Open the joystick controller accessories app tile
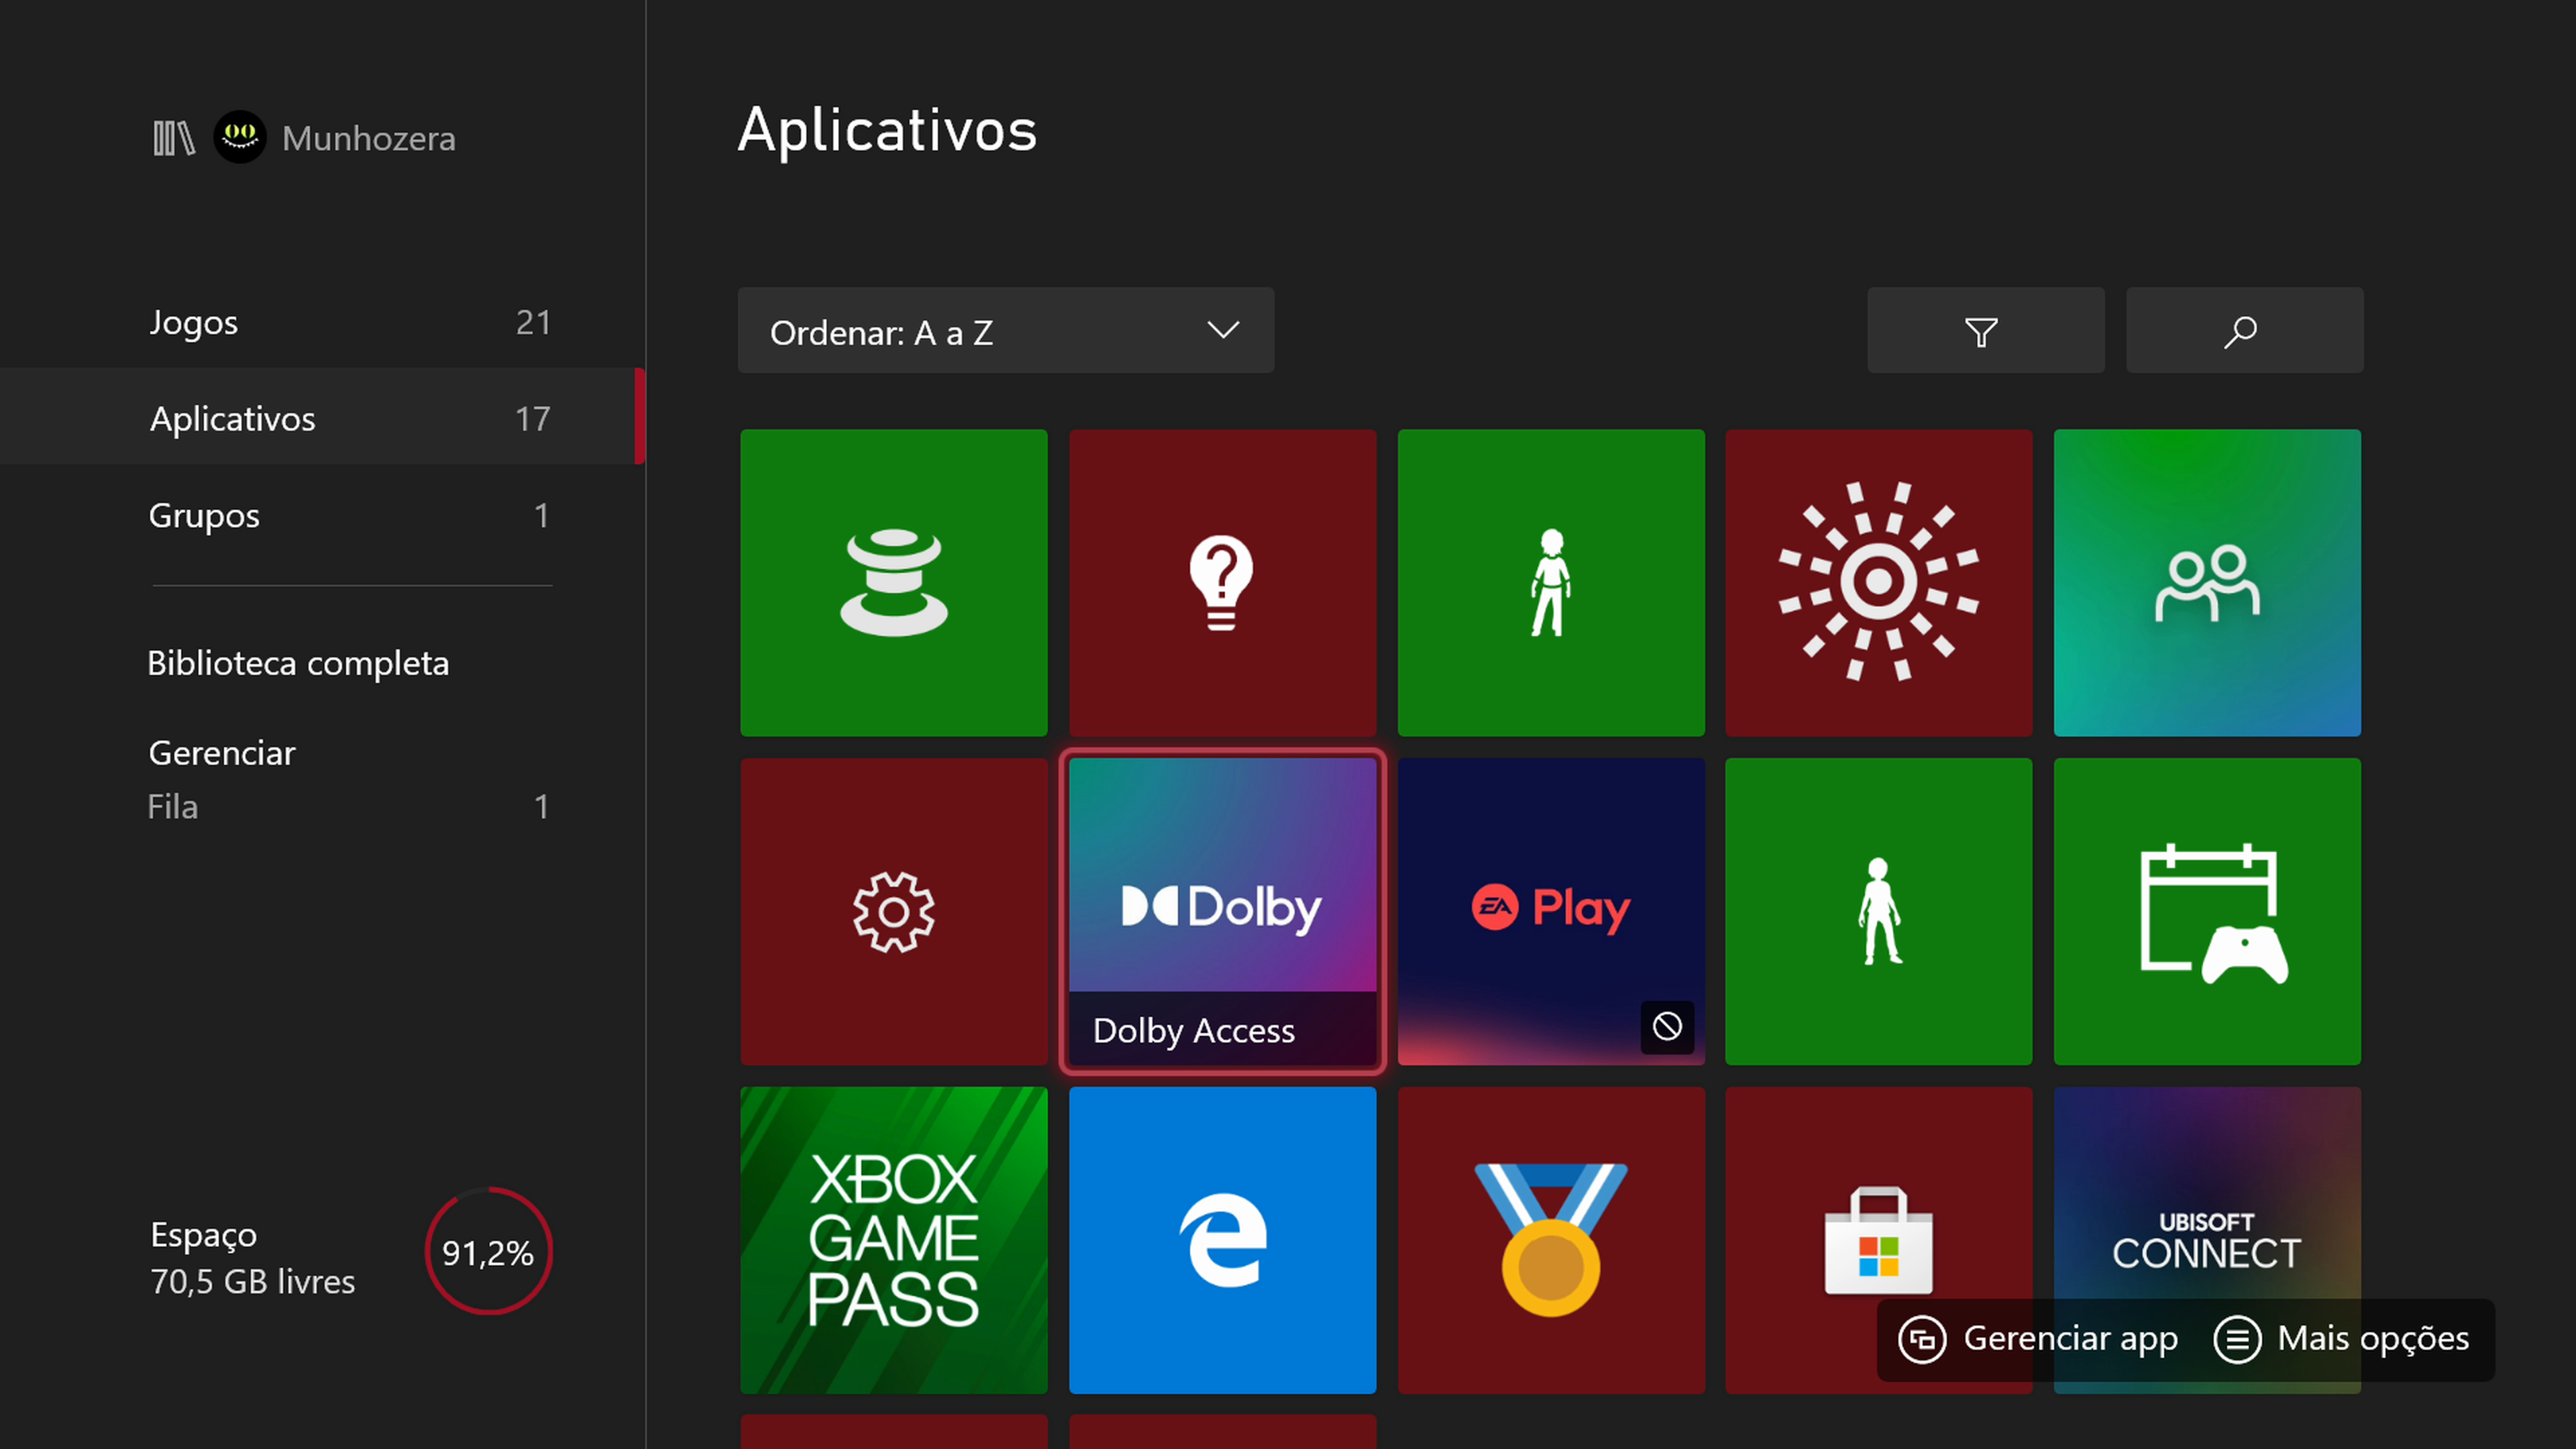This screenshot has height=1449, width=2576. coord(893,582)
